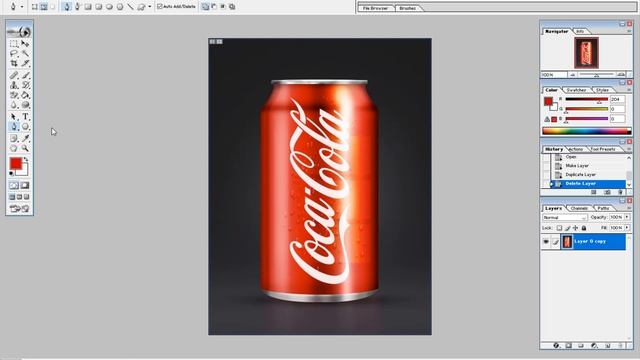Click the color spectrum ramp bar
This screenshot has width=640, height=360.
[x=587, y=131]
